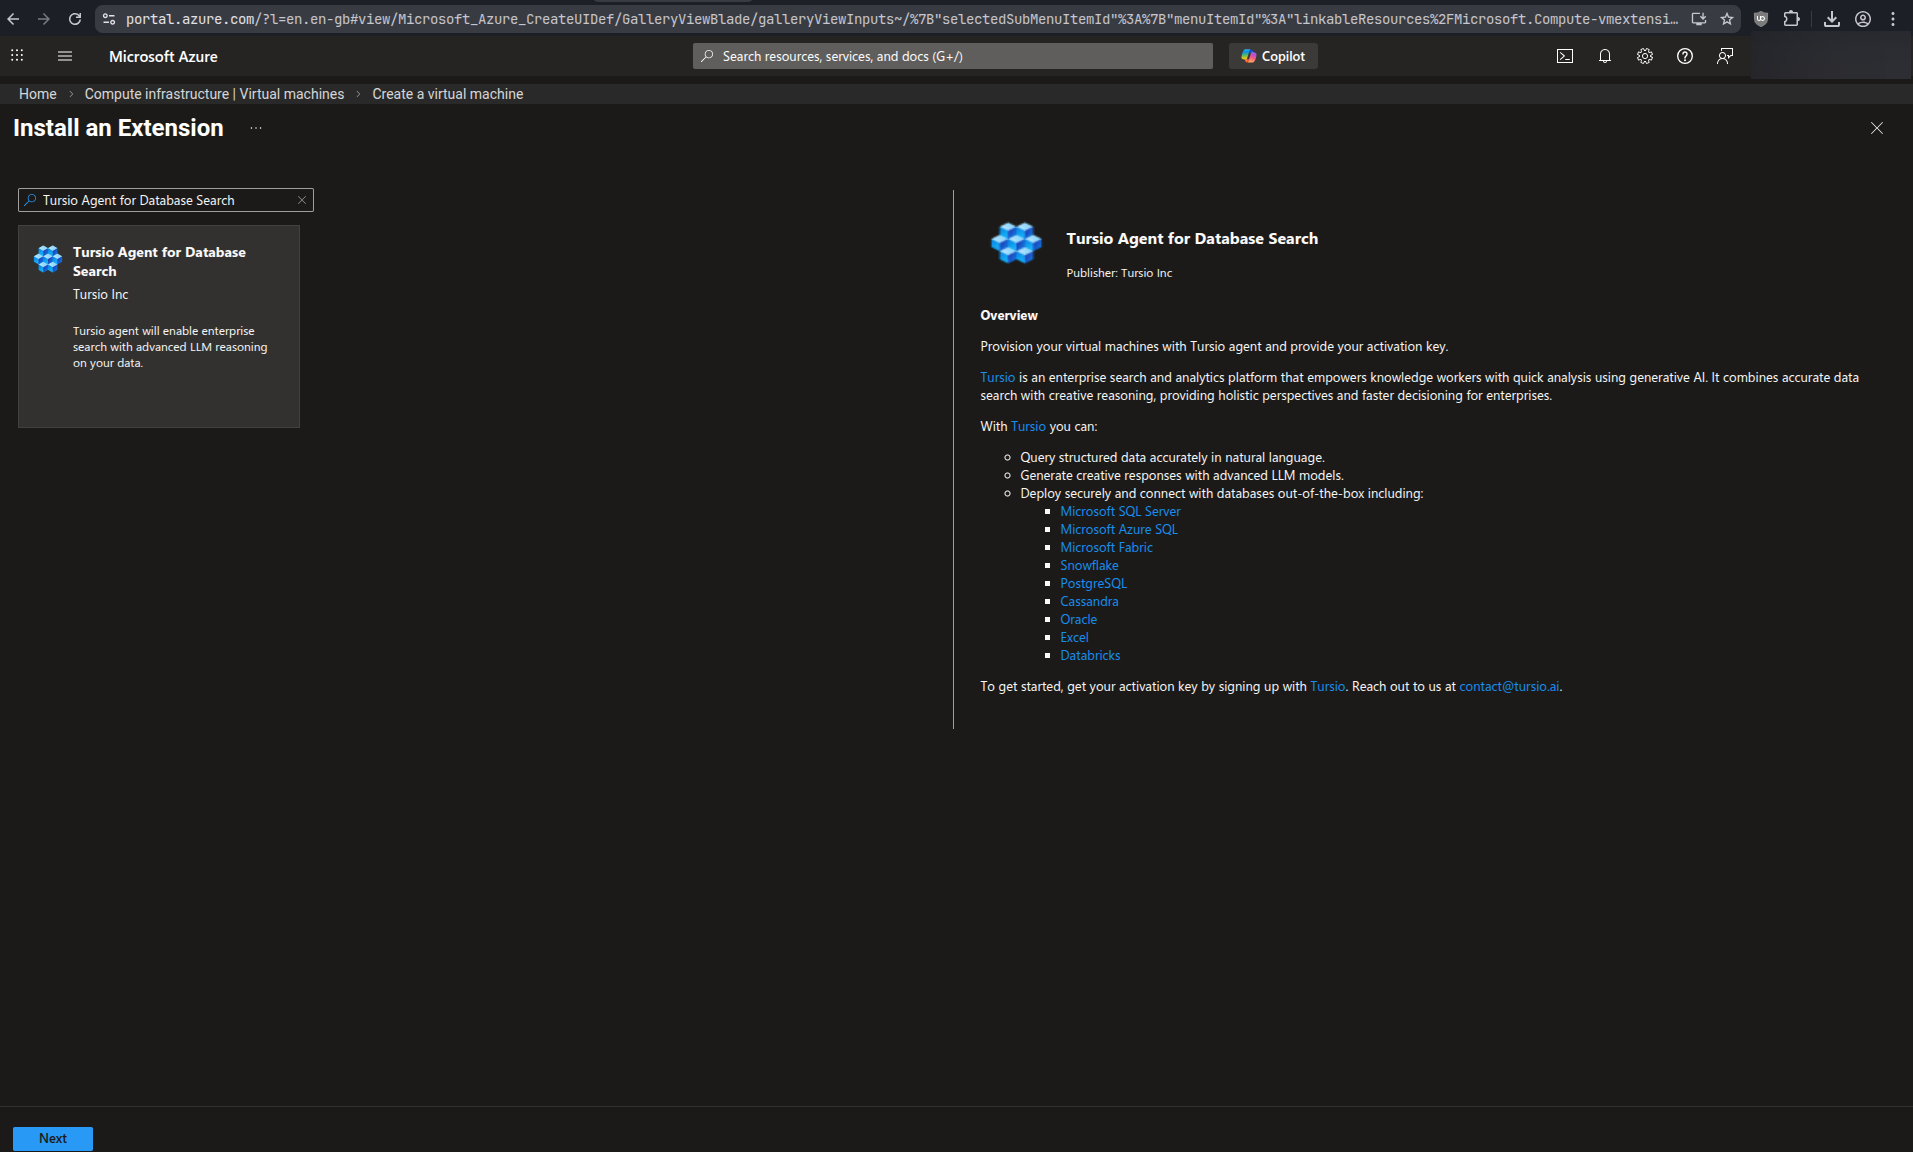Click the Next button
The width and height of the screenshot is (1913, 1152).
click(52, 1138)
